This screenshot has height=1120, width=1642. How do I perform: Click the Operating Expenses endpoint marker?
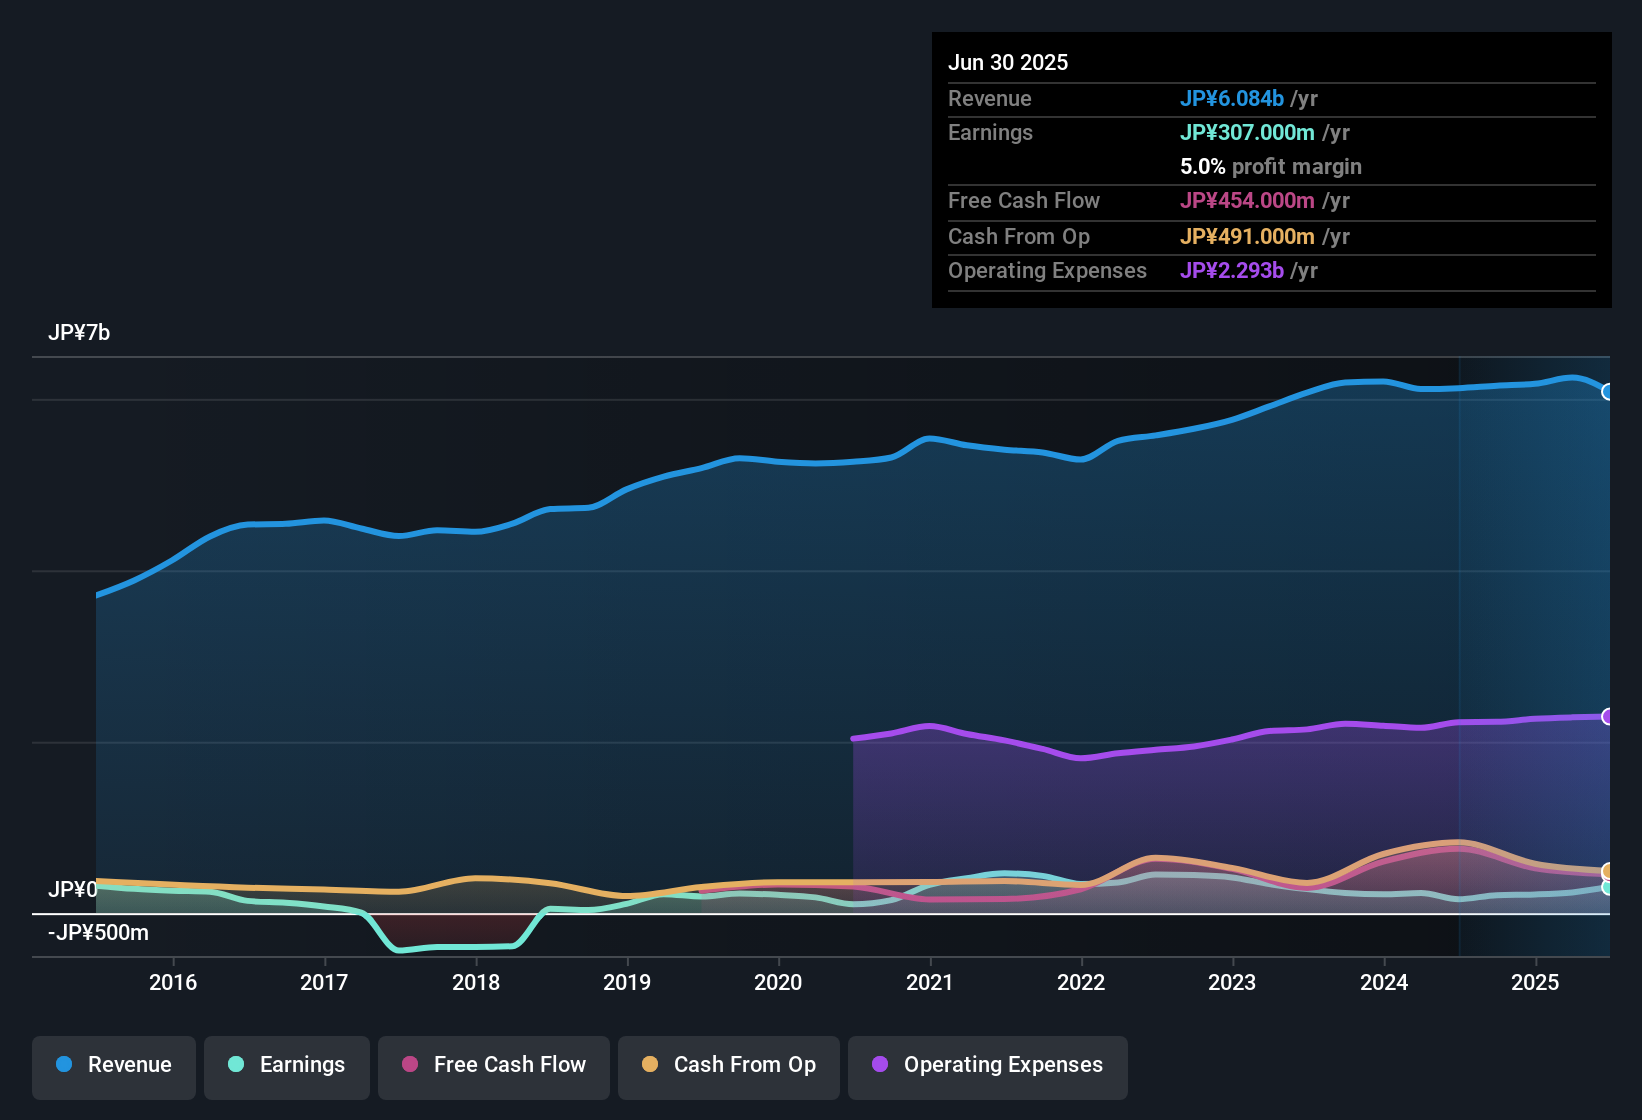pyautogui.click(x=1608, y=716)
